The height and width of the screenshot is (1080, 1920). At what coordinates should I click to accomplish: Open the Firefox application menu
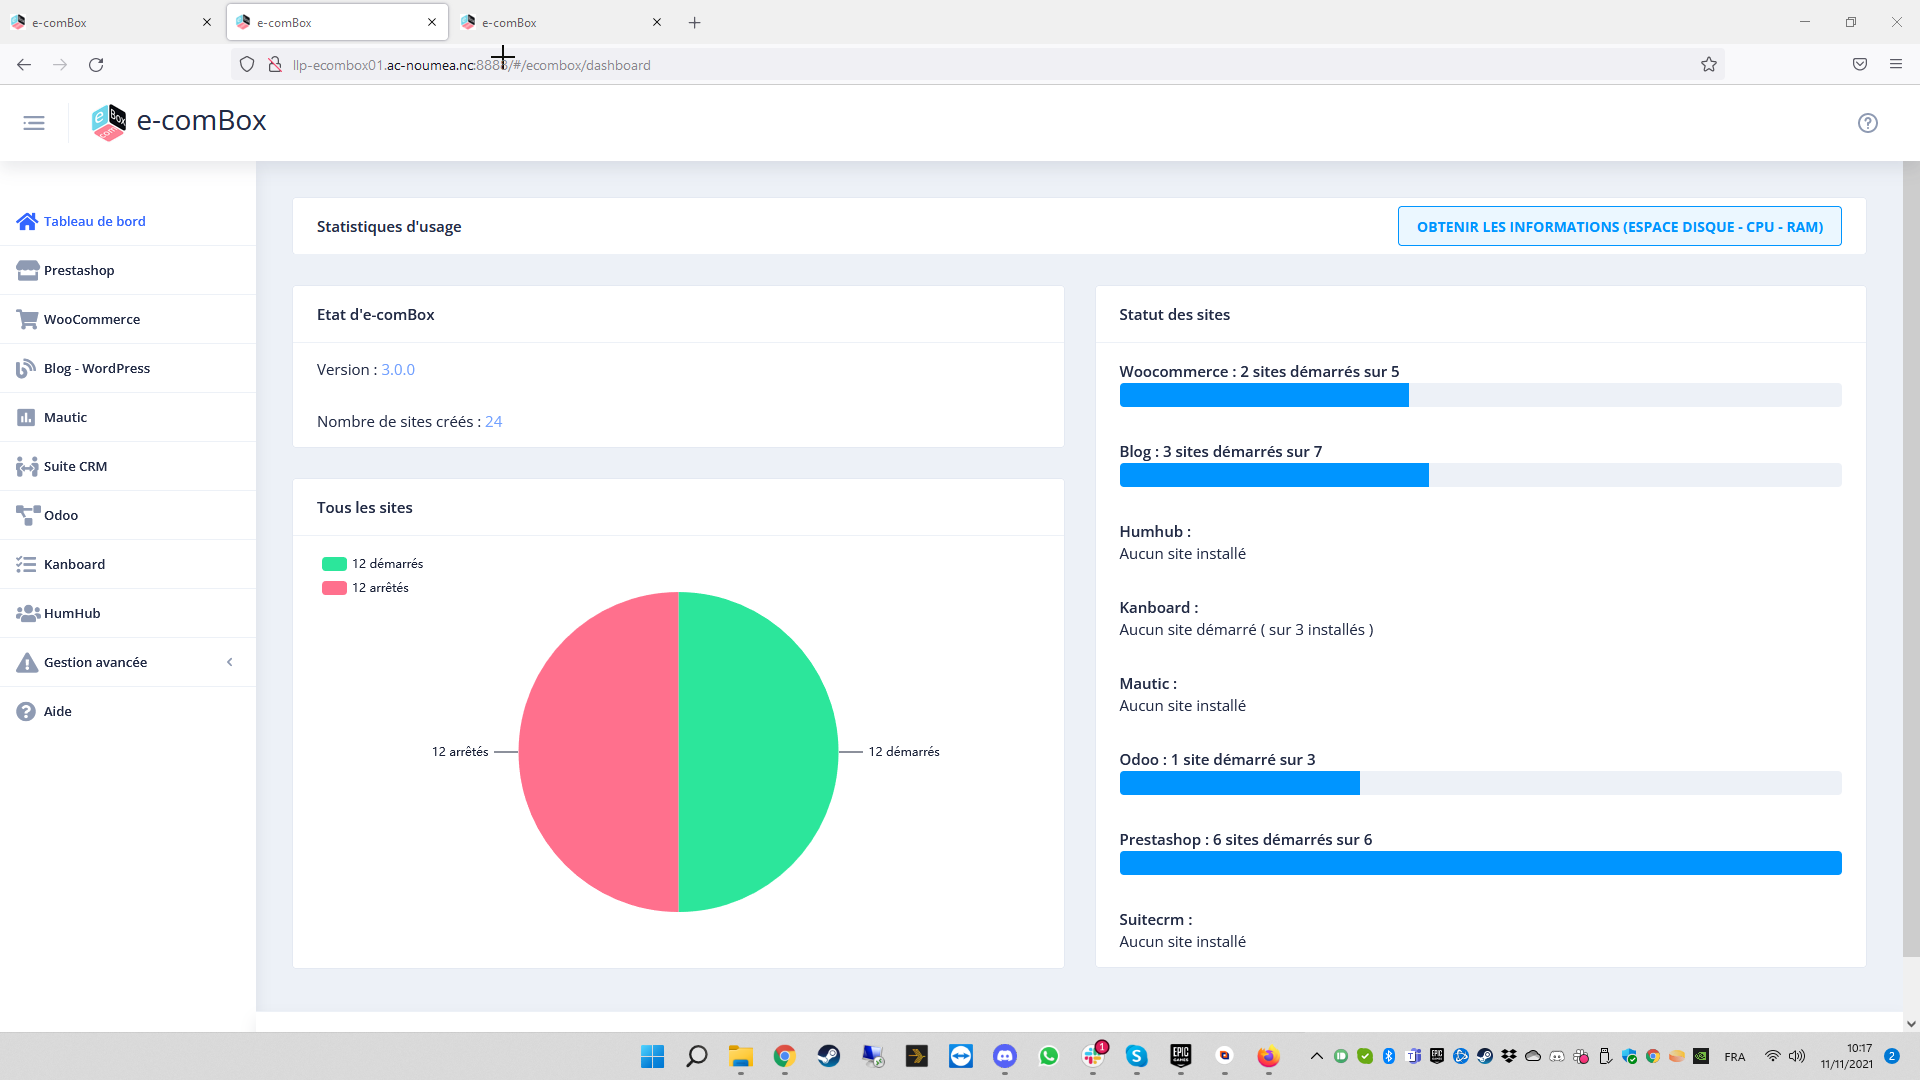(x=1895, y=64)
